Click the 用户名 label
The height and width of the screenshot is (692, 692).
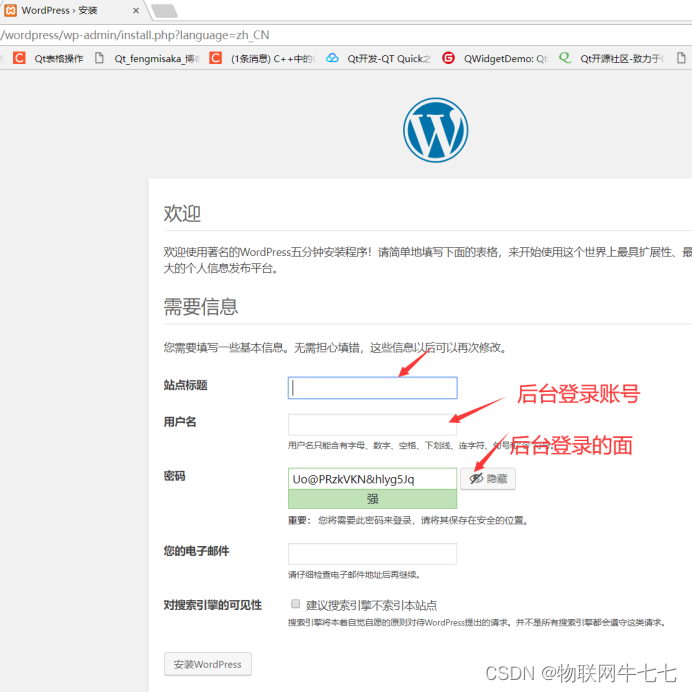pos(180,421)
